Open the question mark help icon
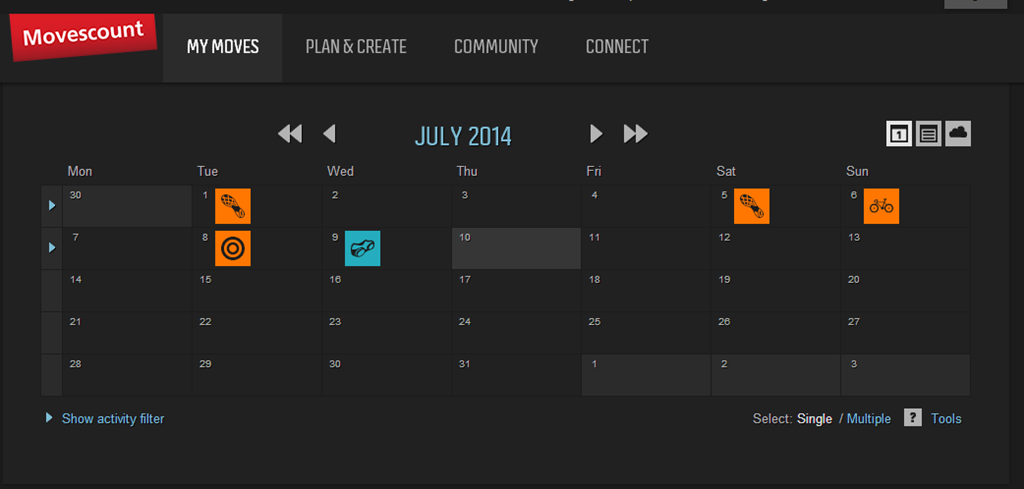 tap(913, 418)
